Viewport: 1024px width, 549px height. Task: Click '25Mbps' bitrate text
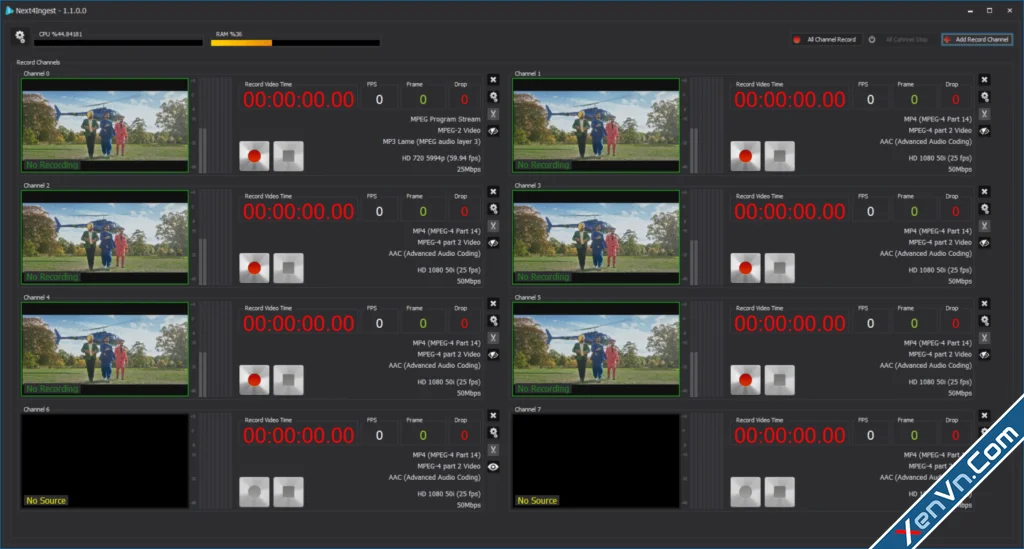[468, 169]
